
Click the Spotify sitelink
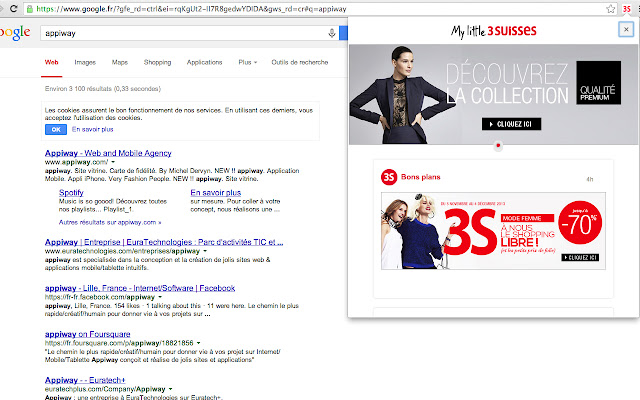pos(71,190)
